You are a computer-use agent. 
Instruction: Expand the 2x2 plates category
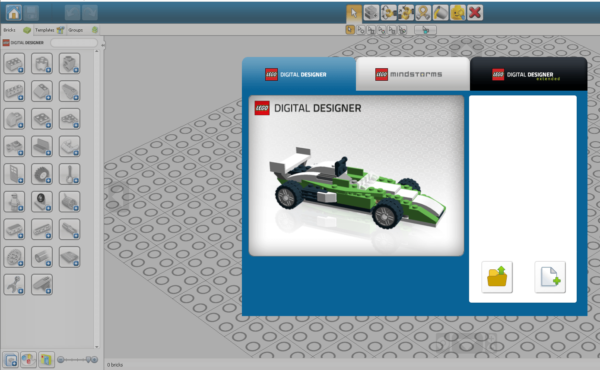[x=42, y=119]
